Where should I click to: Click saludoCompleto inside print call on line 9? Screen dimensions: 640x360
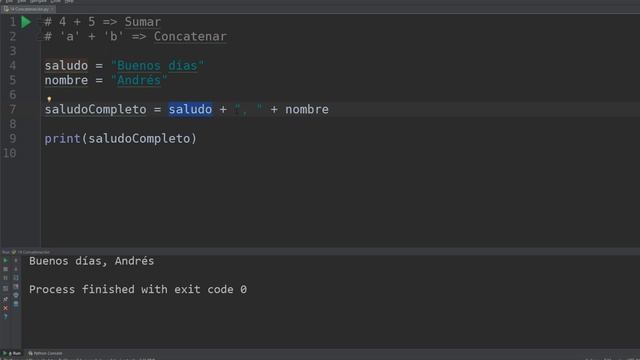[x=139, y=139]
